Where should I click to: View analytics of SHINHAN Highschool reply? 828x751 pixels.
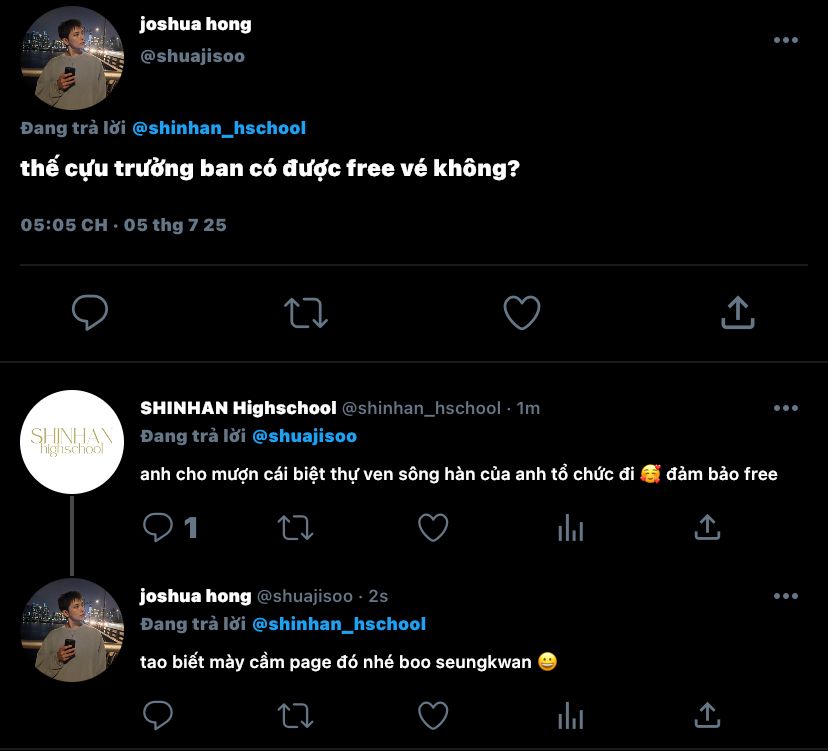pyautogui.click(x=570, y=527)
